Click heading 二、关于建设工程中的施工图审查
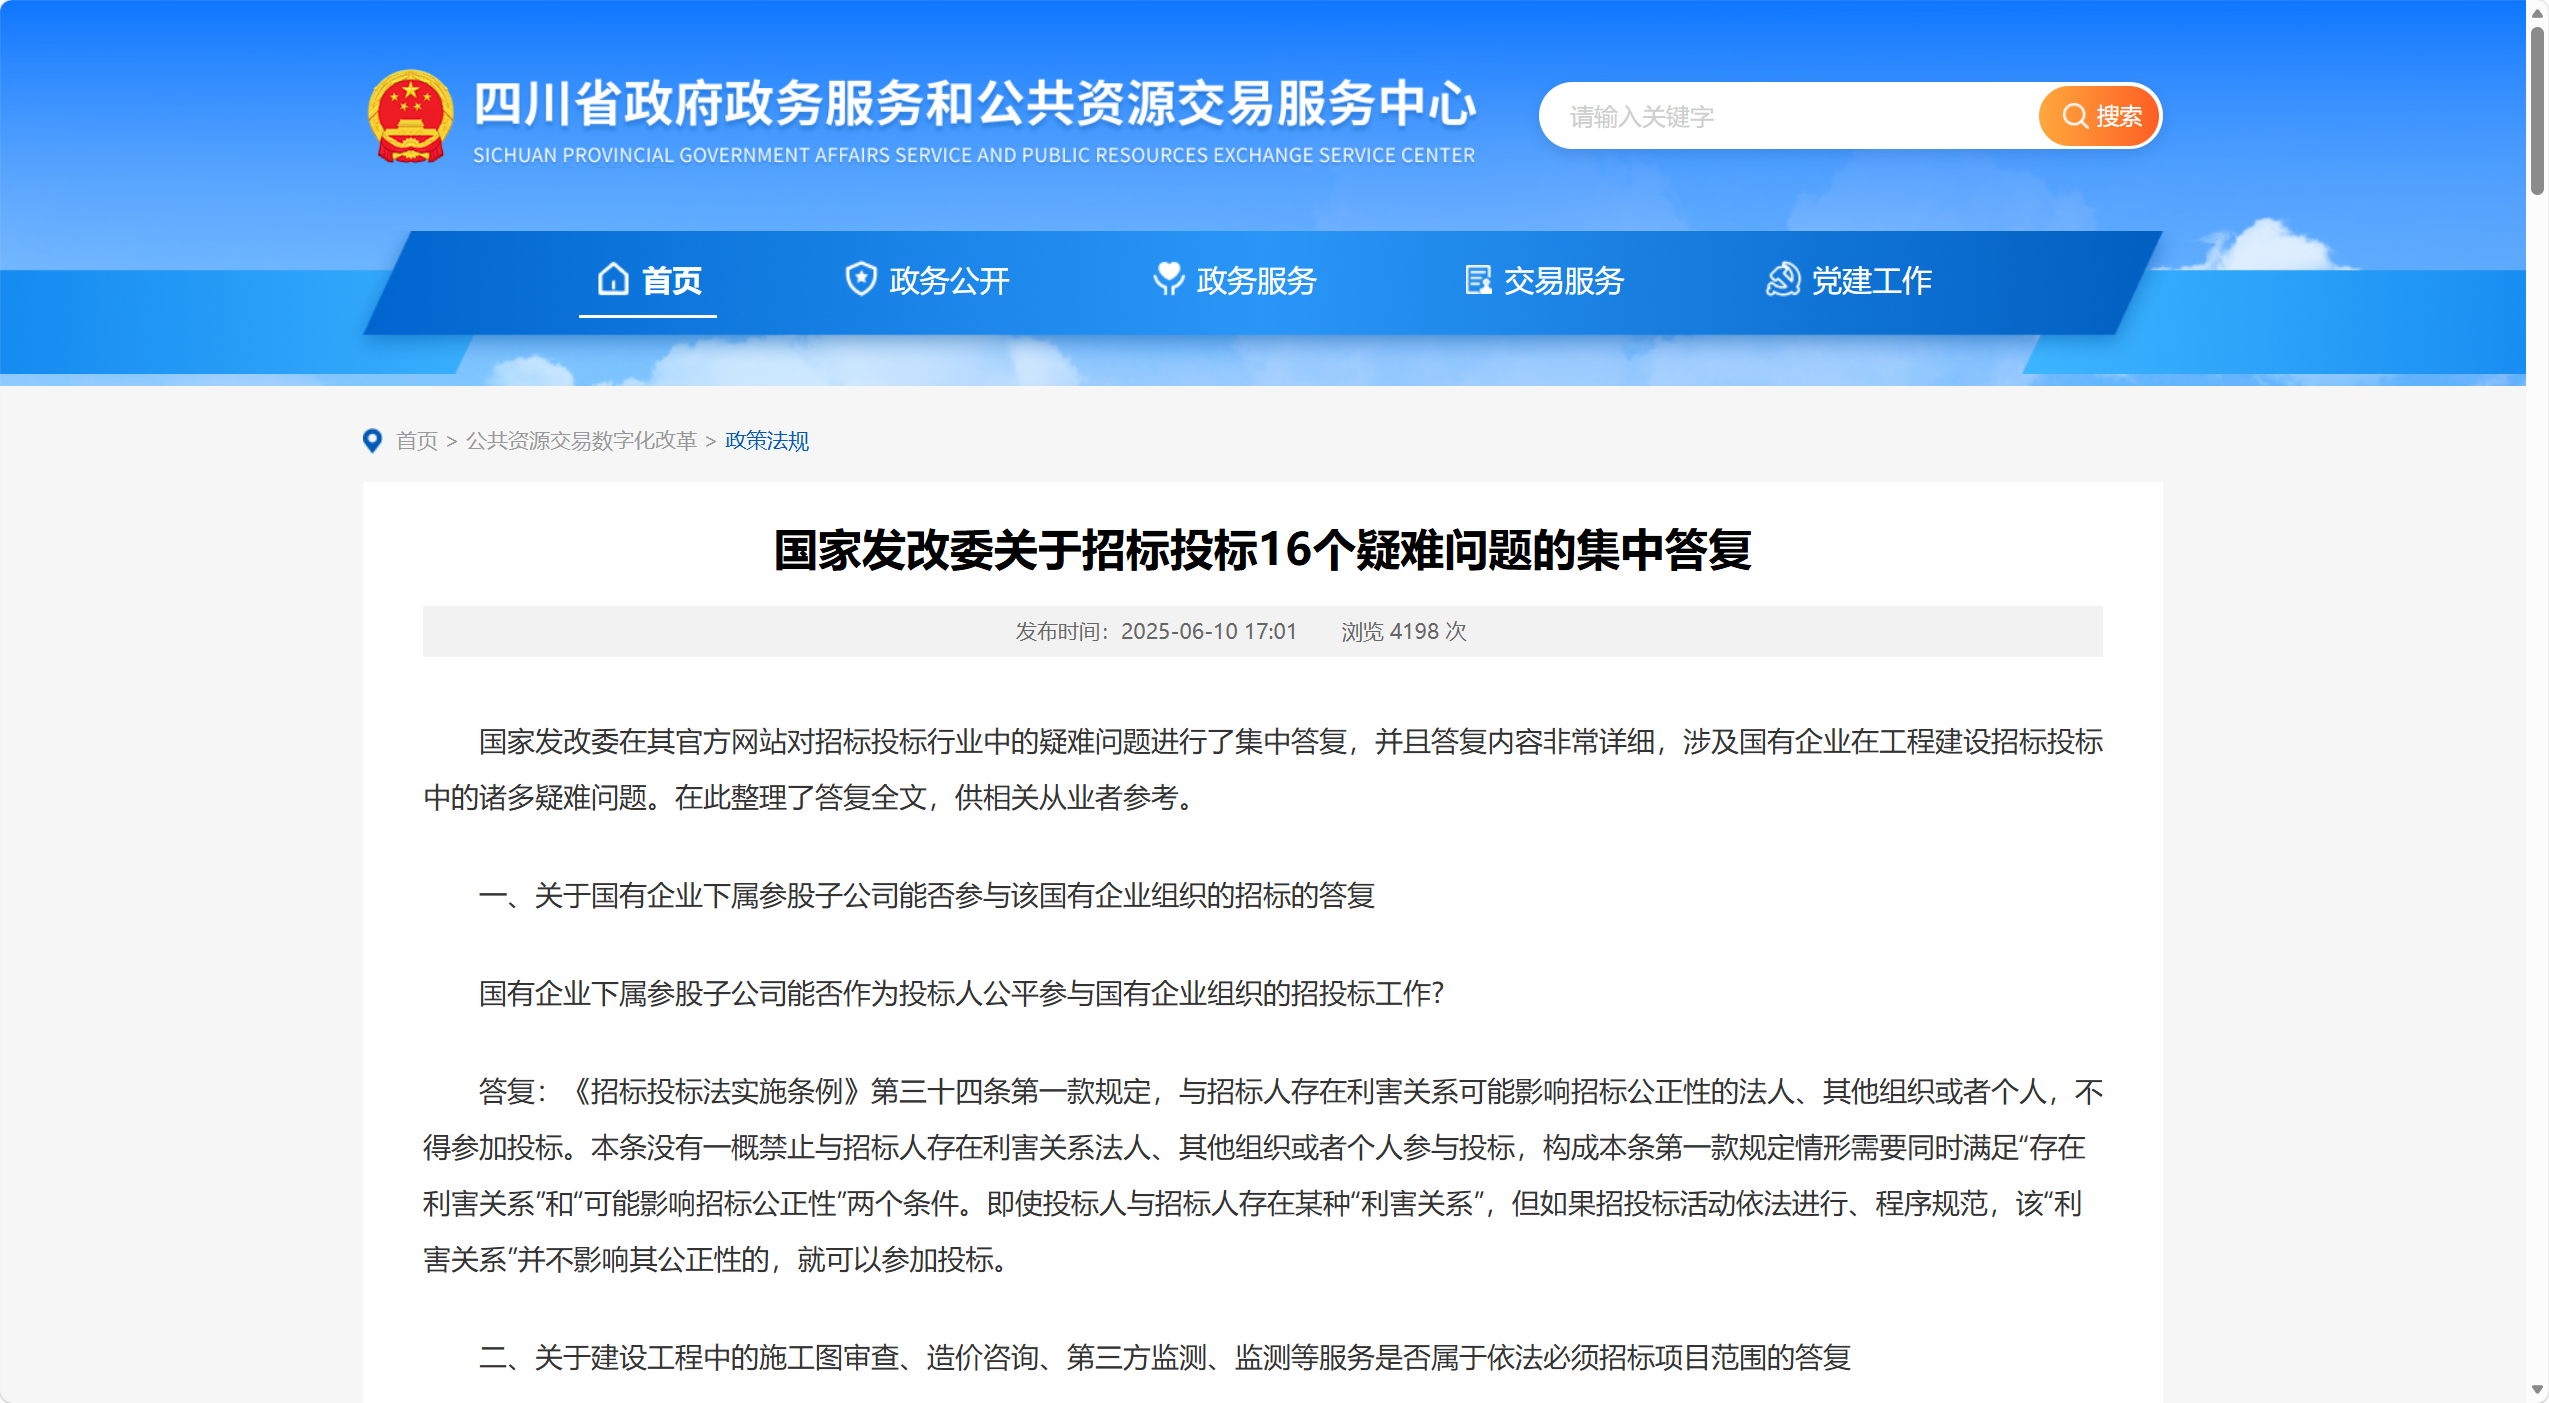 tap(1165, 1358)
